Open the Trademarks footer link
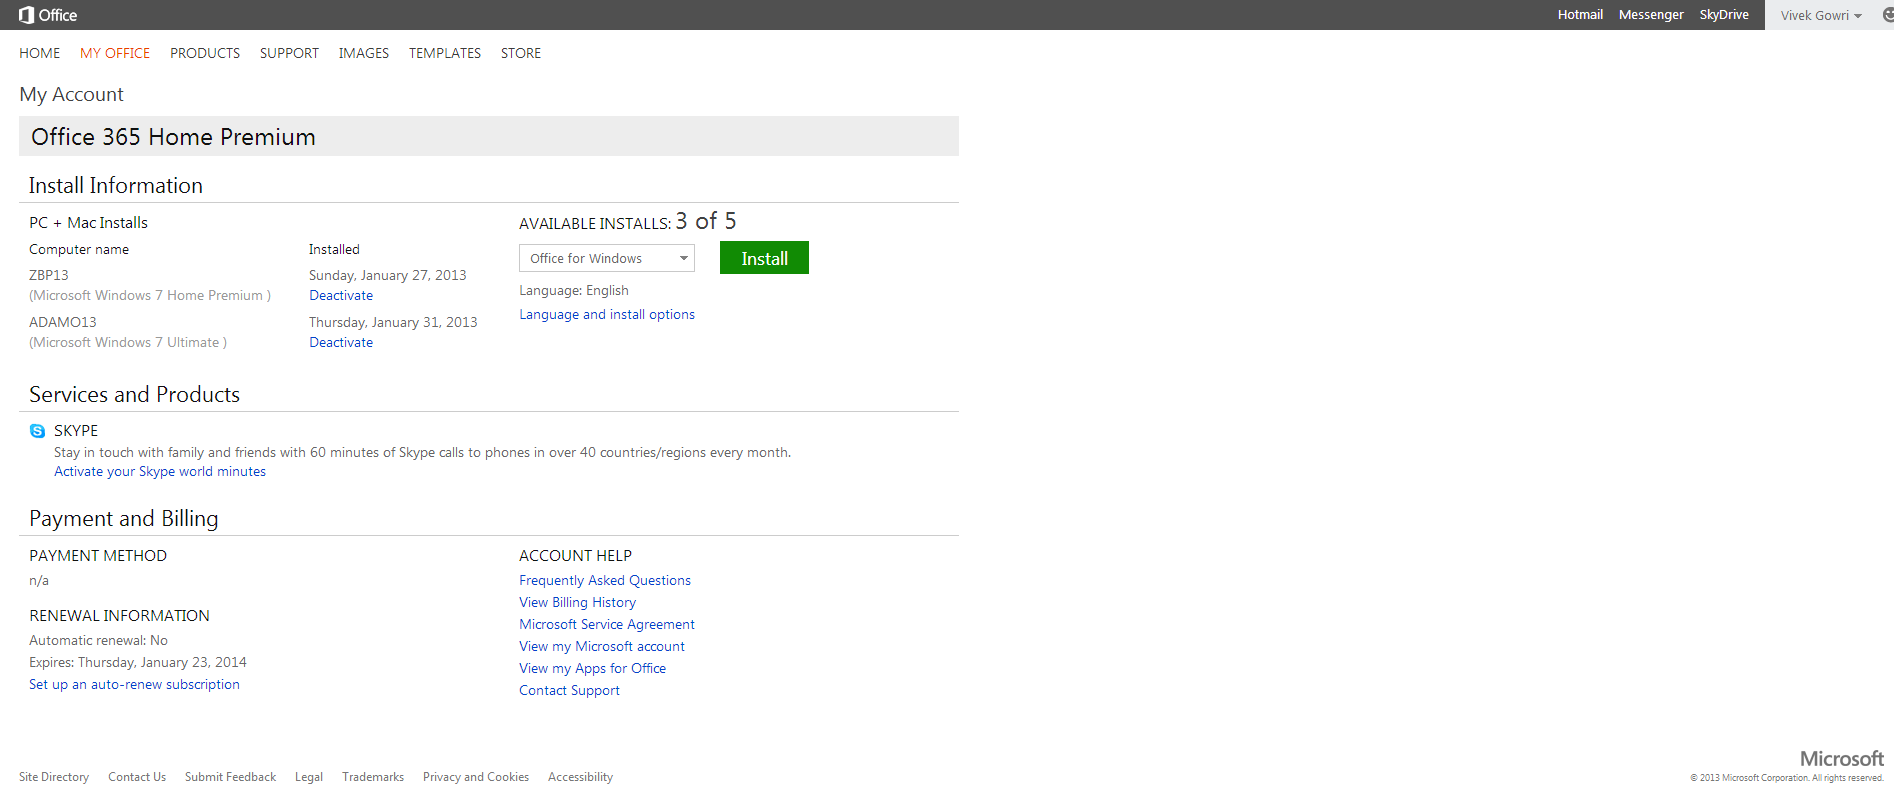 click(373, 777)
